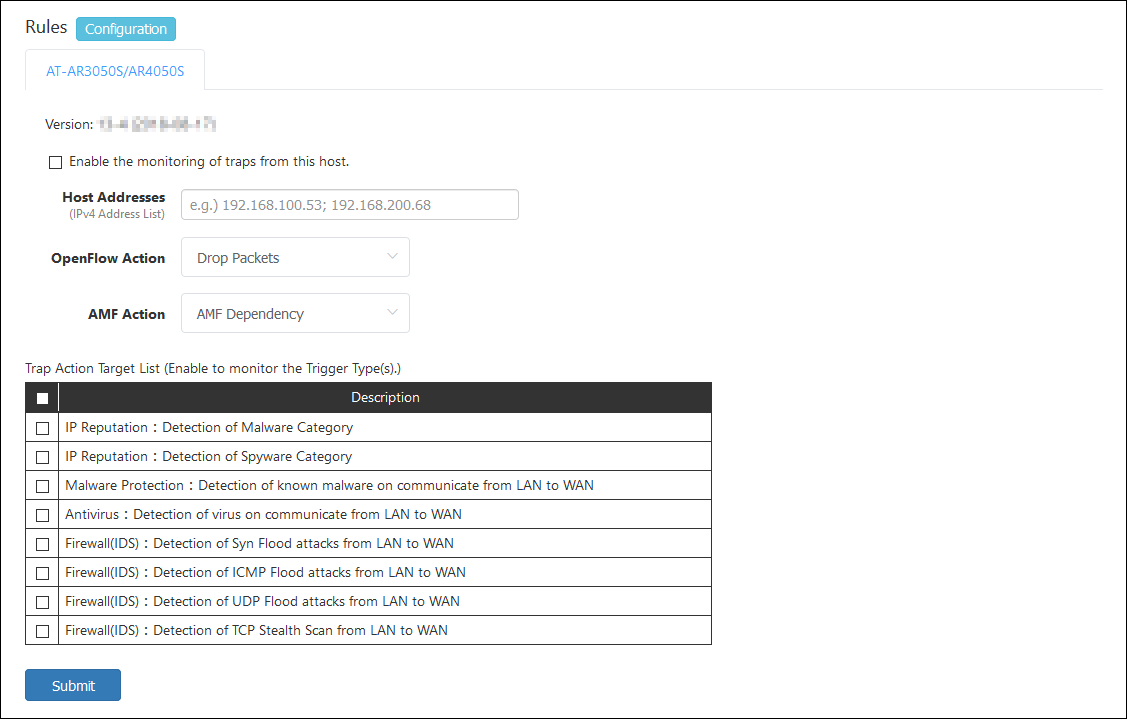Viewport: 1127px width, 719px height.
Task: Click the Host Addresses input field
Action: 349,205
